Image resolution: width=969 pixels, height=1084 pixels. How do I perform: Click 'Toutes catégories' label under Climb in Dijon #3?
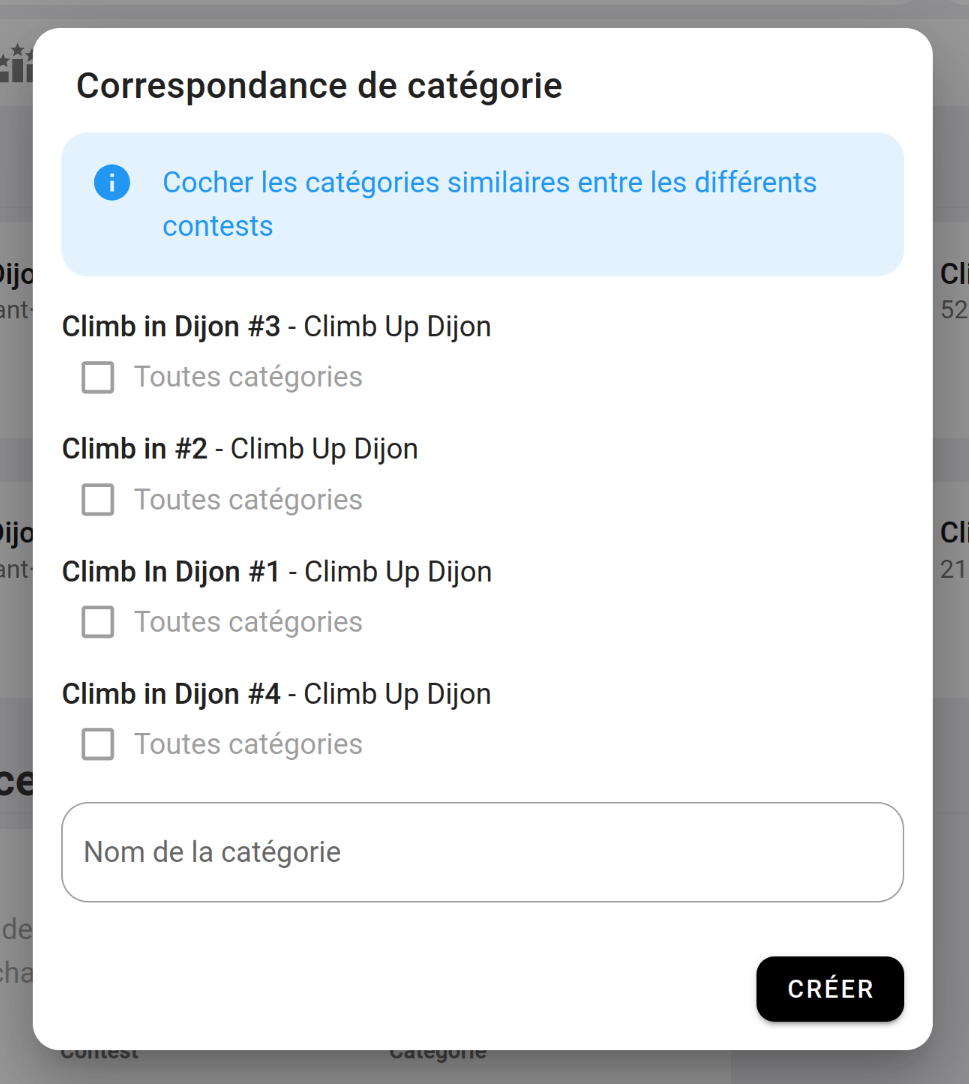[x=248, y=378]
